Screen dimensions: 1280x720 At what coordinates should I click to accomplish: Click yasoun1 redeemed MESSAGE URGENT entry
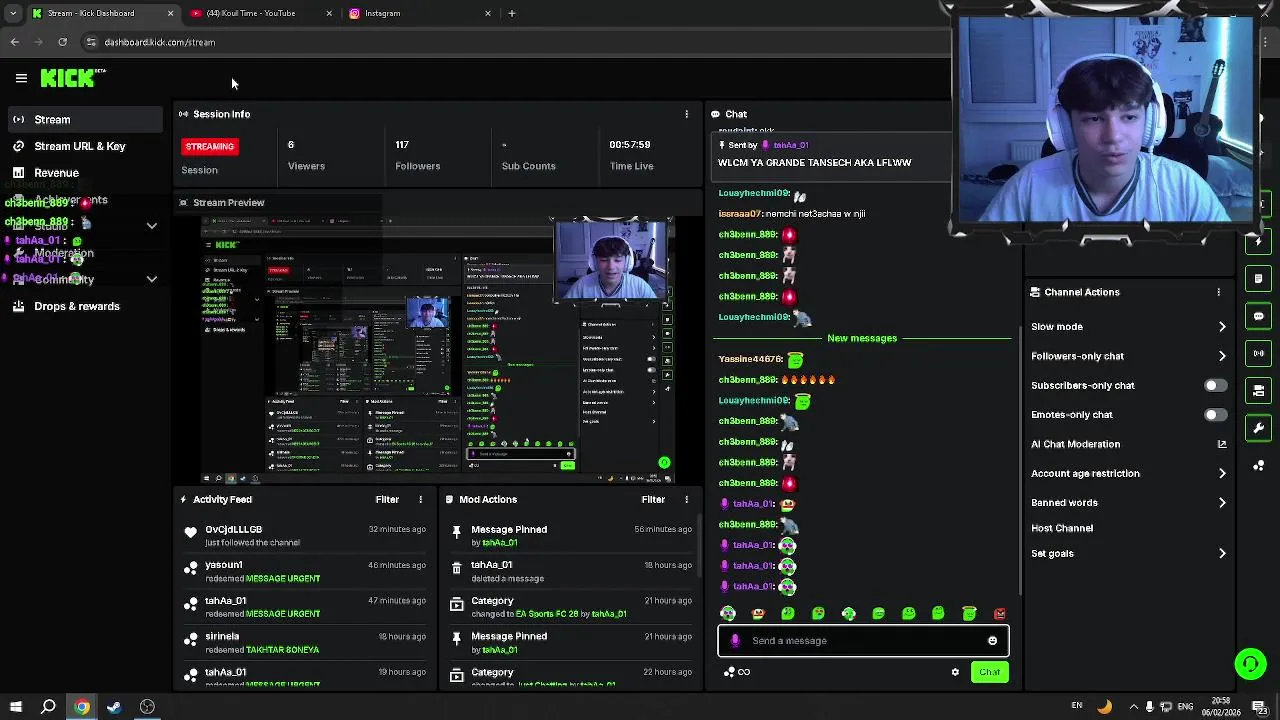point(305,571)
